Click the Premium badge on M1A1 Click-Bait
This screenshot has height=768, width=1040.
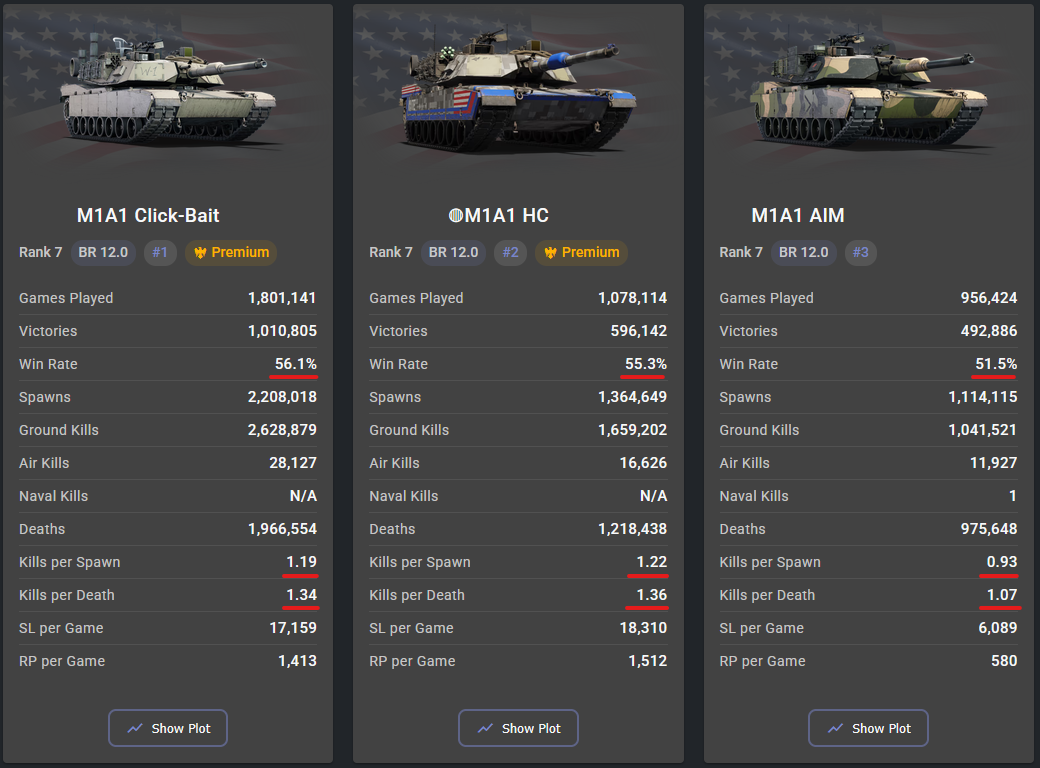point(231,252)
